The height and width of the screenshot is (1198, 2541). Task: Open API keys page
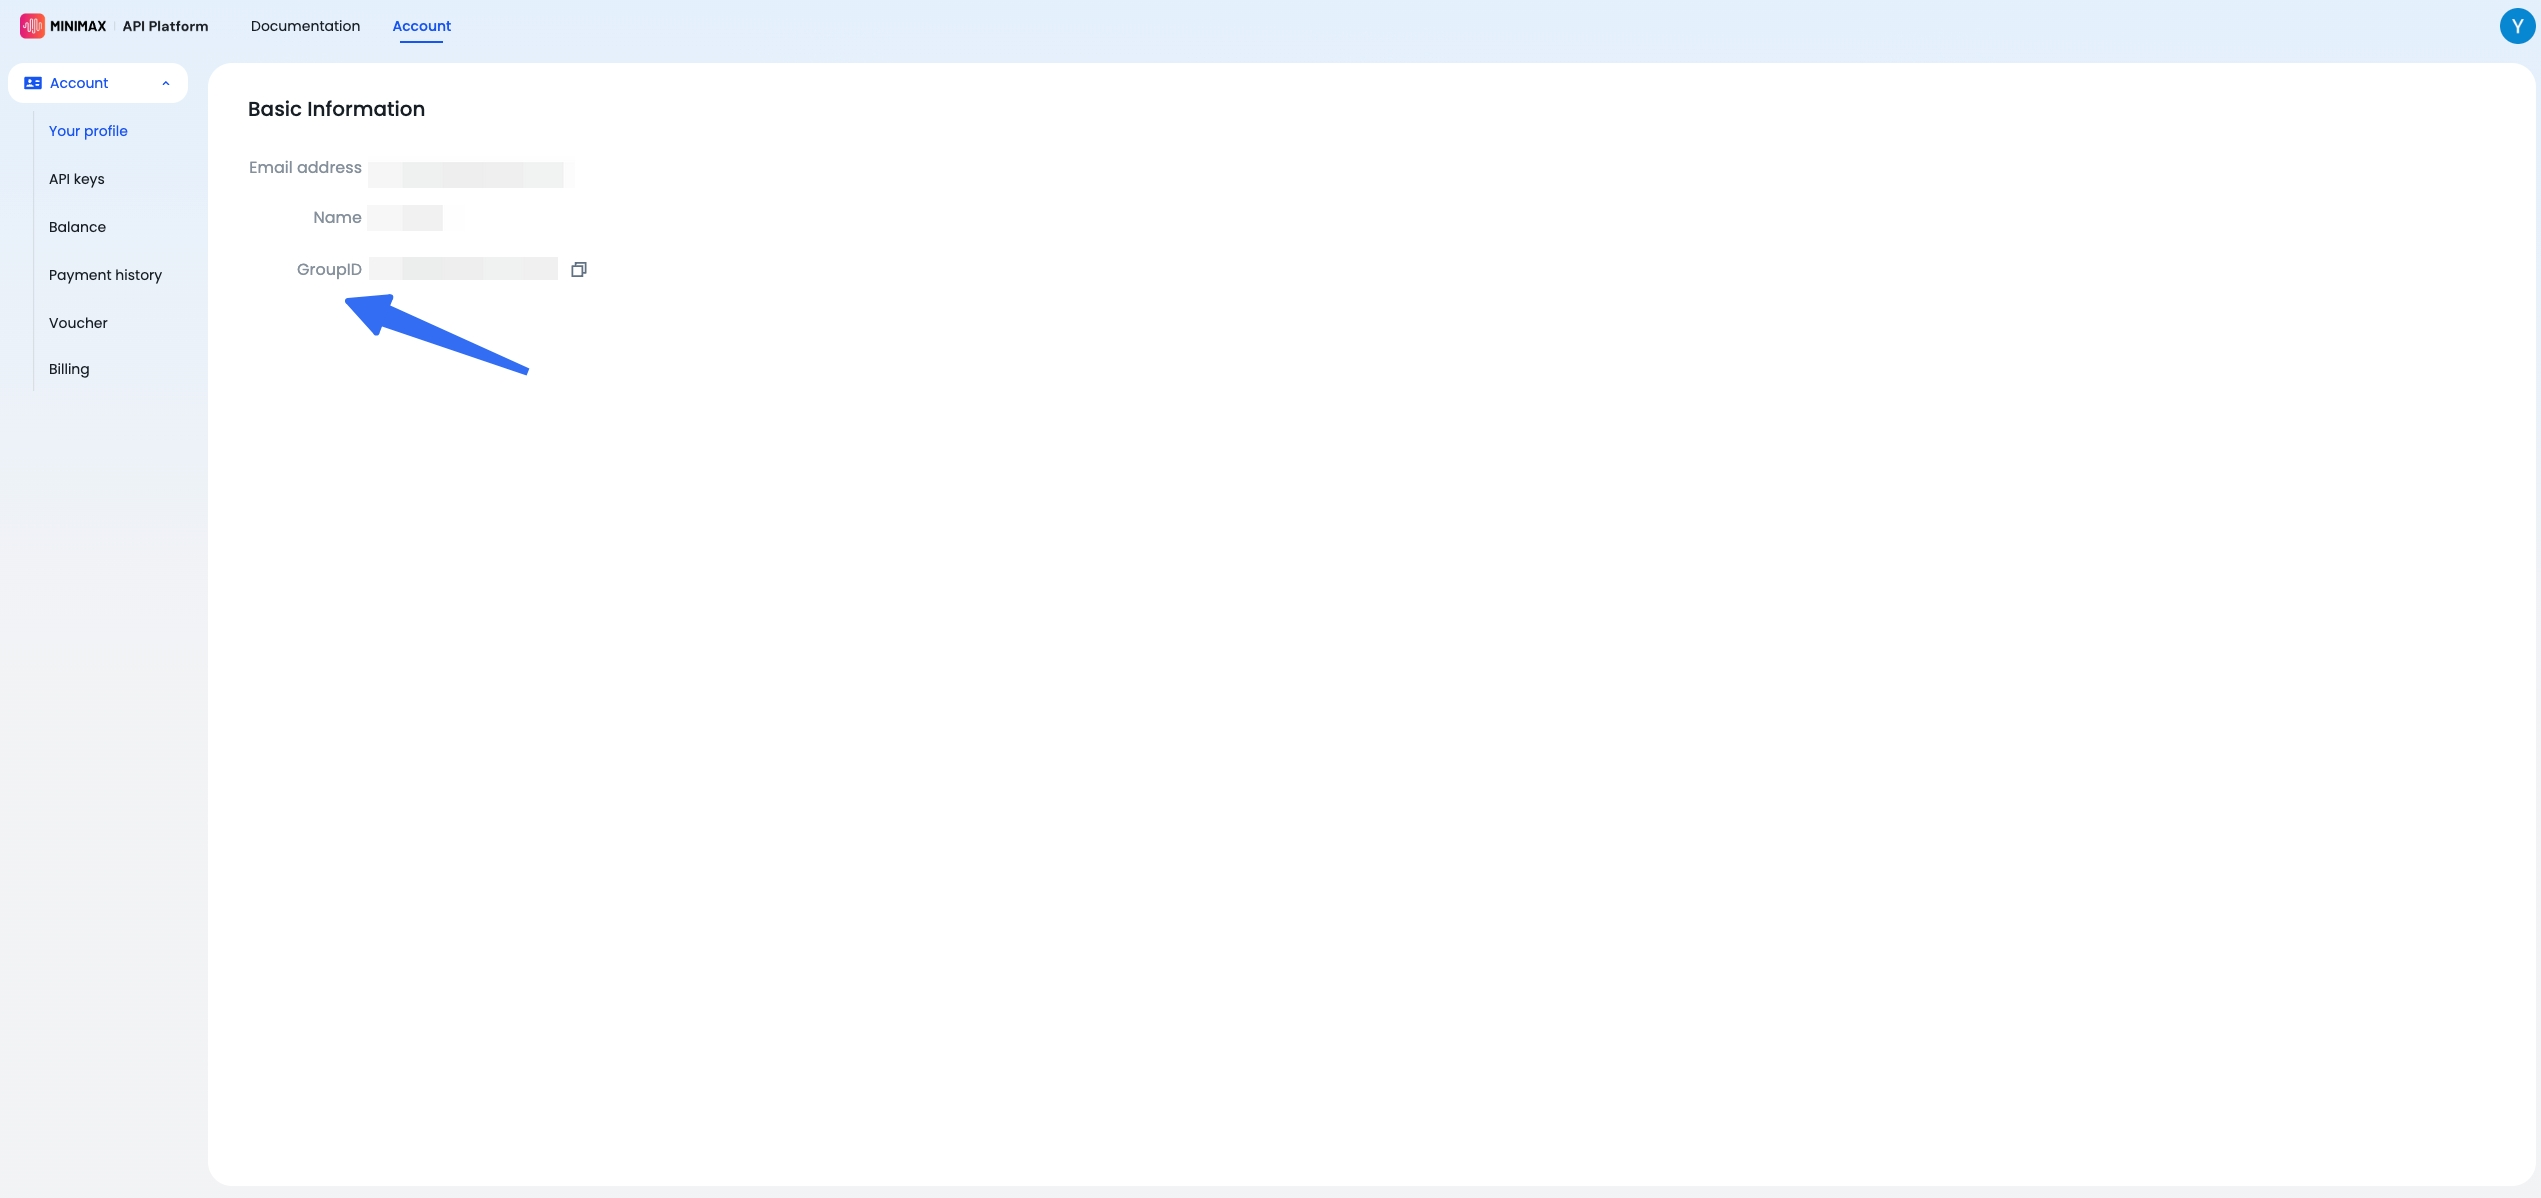[76, 179]
